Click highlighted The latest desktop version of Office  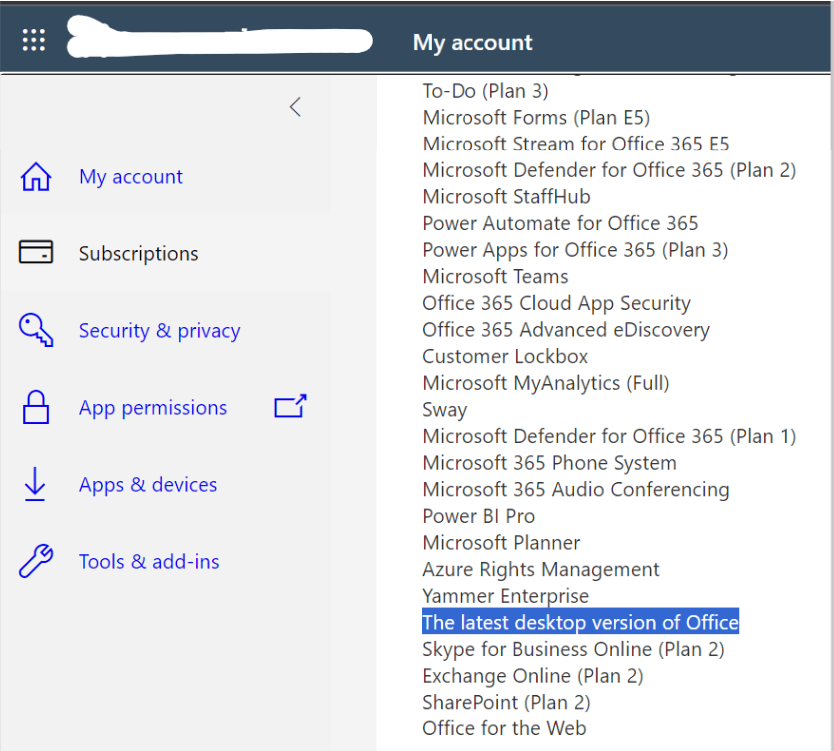[x=580, y=622]
